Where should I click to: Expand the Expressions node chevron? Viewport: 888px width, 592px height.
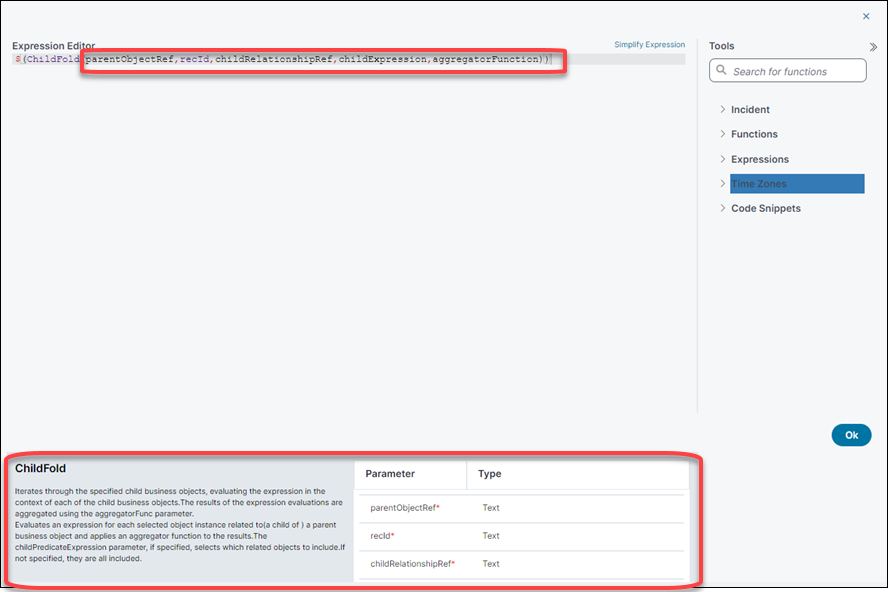(x=722, y=159)
